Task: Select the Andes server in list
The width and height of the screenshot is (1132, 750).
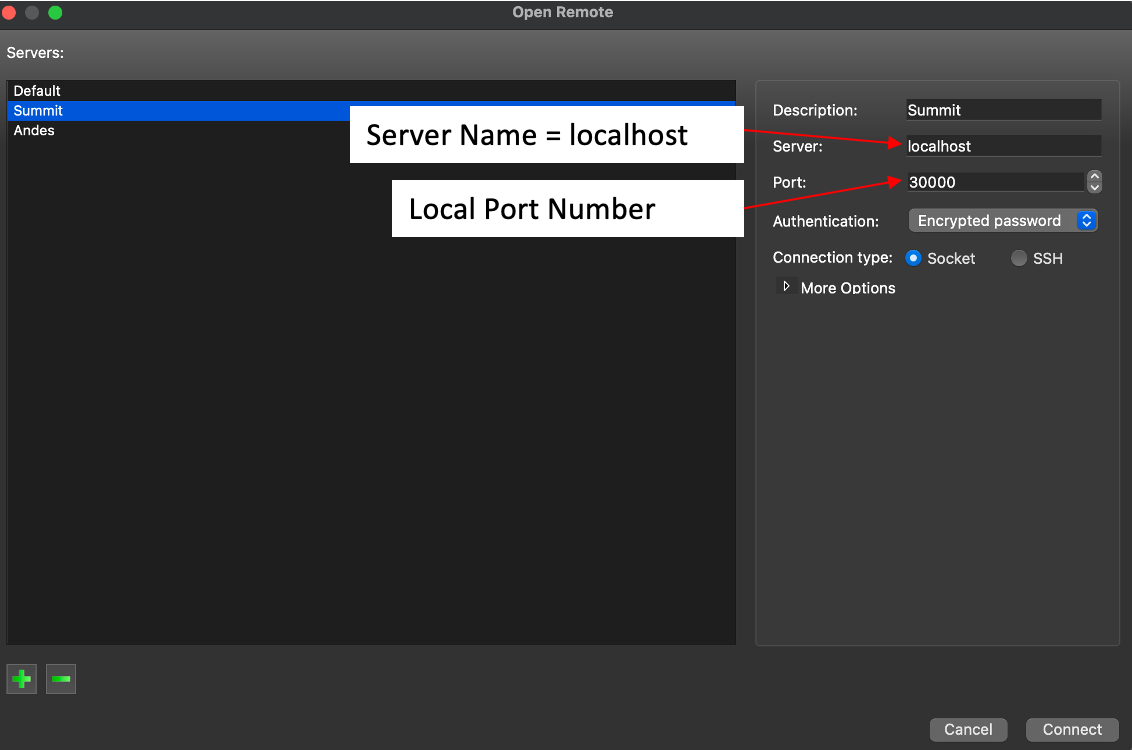Action: (34, 131)
